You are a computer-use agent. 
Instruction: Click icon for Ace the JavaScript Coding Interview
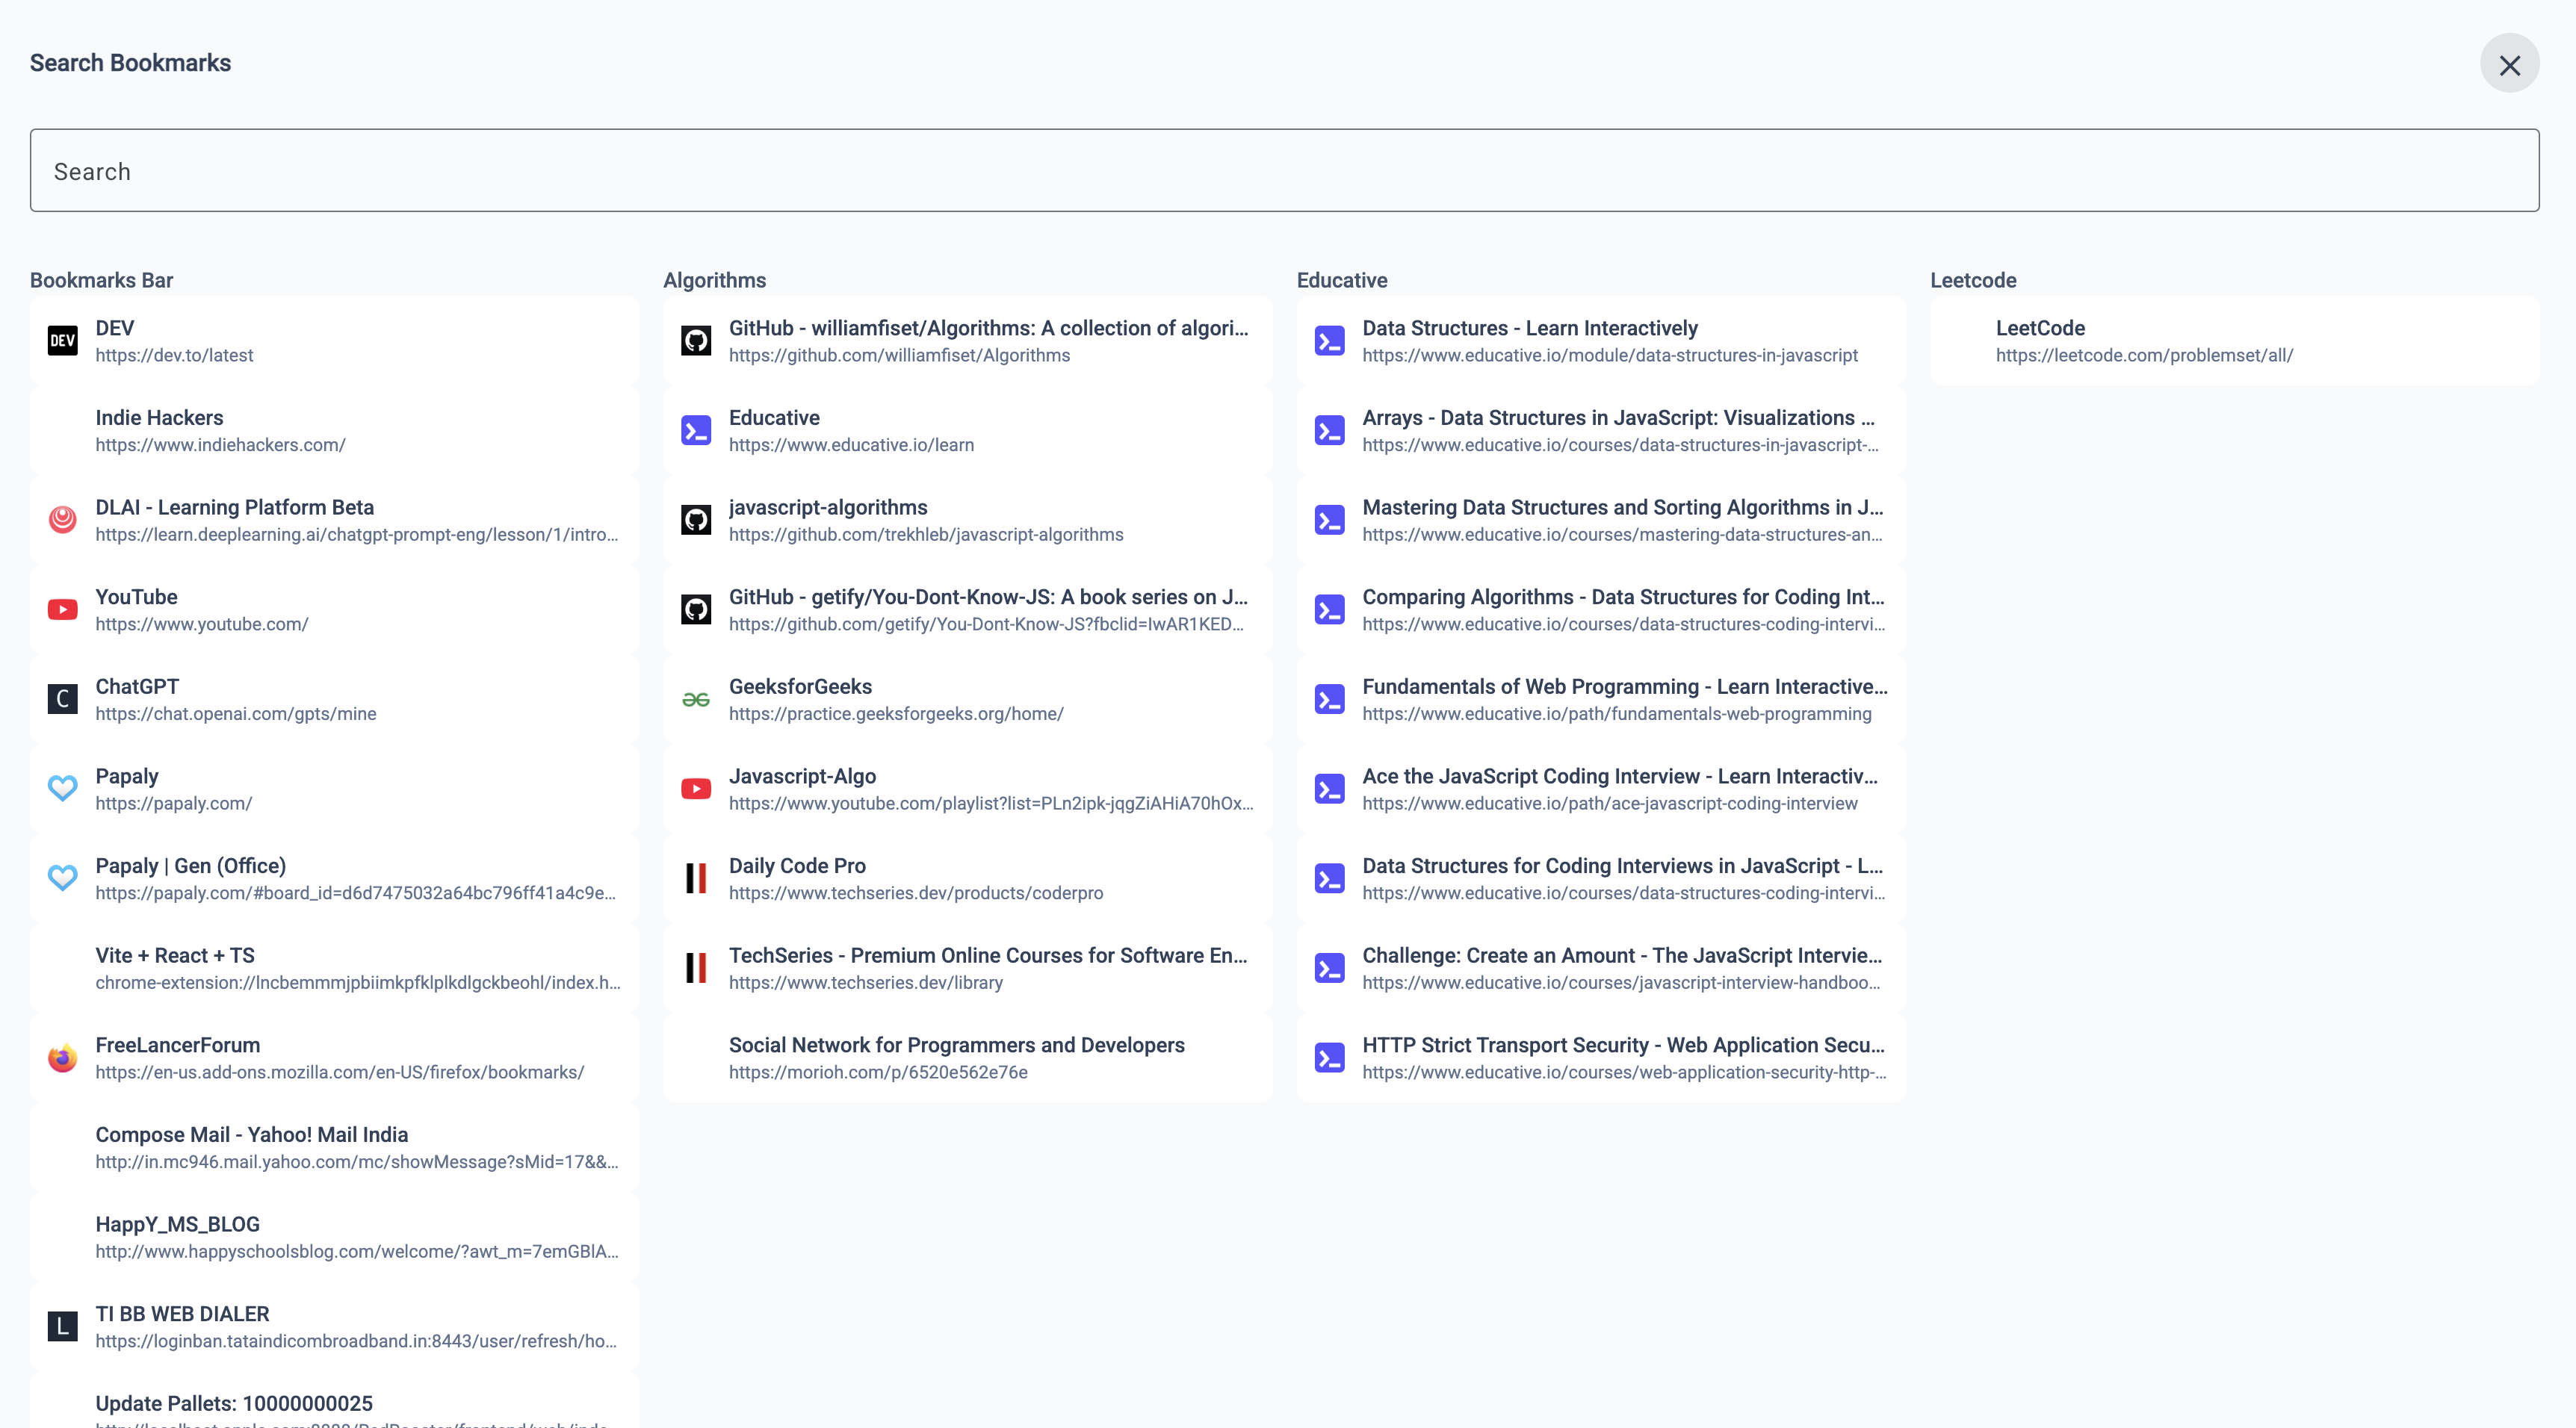tap(1330, 789)
